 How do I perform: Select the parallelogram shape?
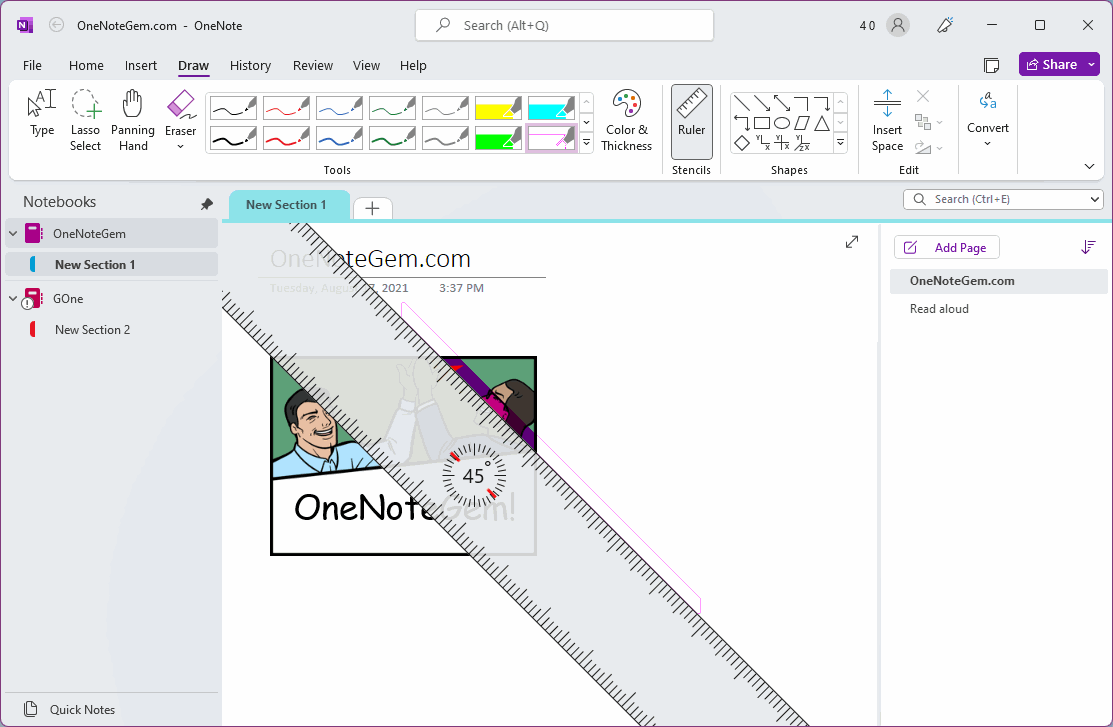[802, 123]
